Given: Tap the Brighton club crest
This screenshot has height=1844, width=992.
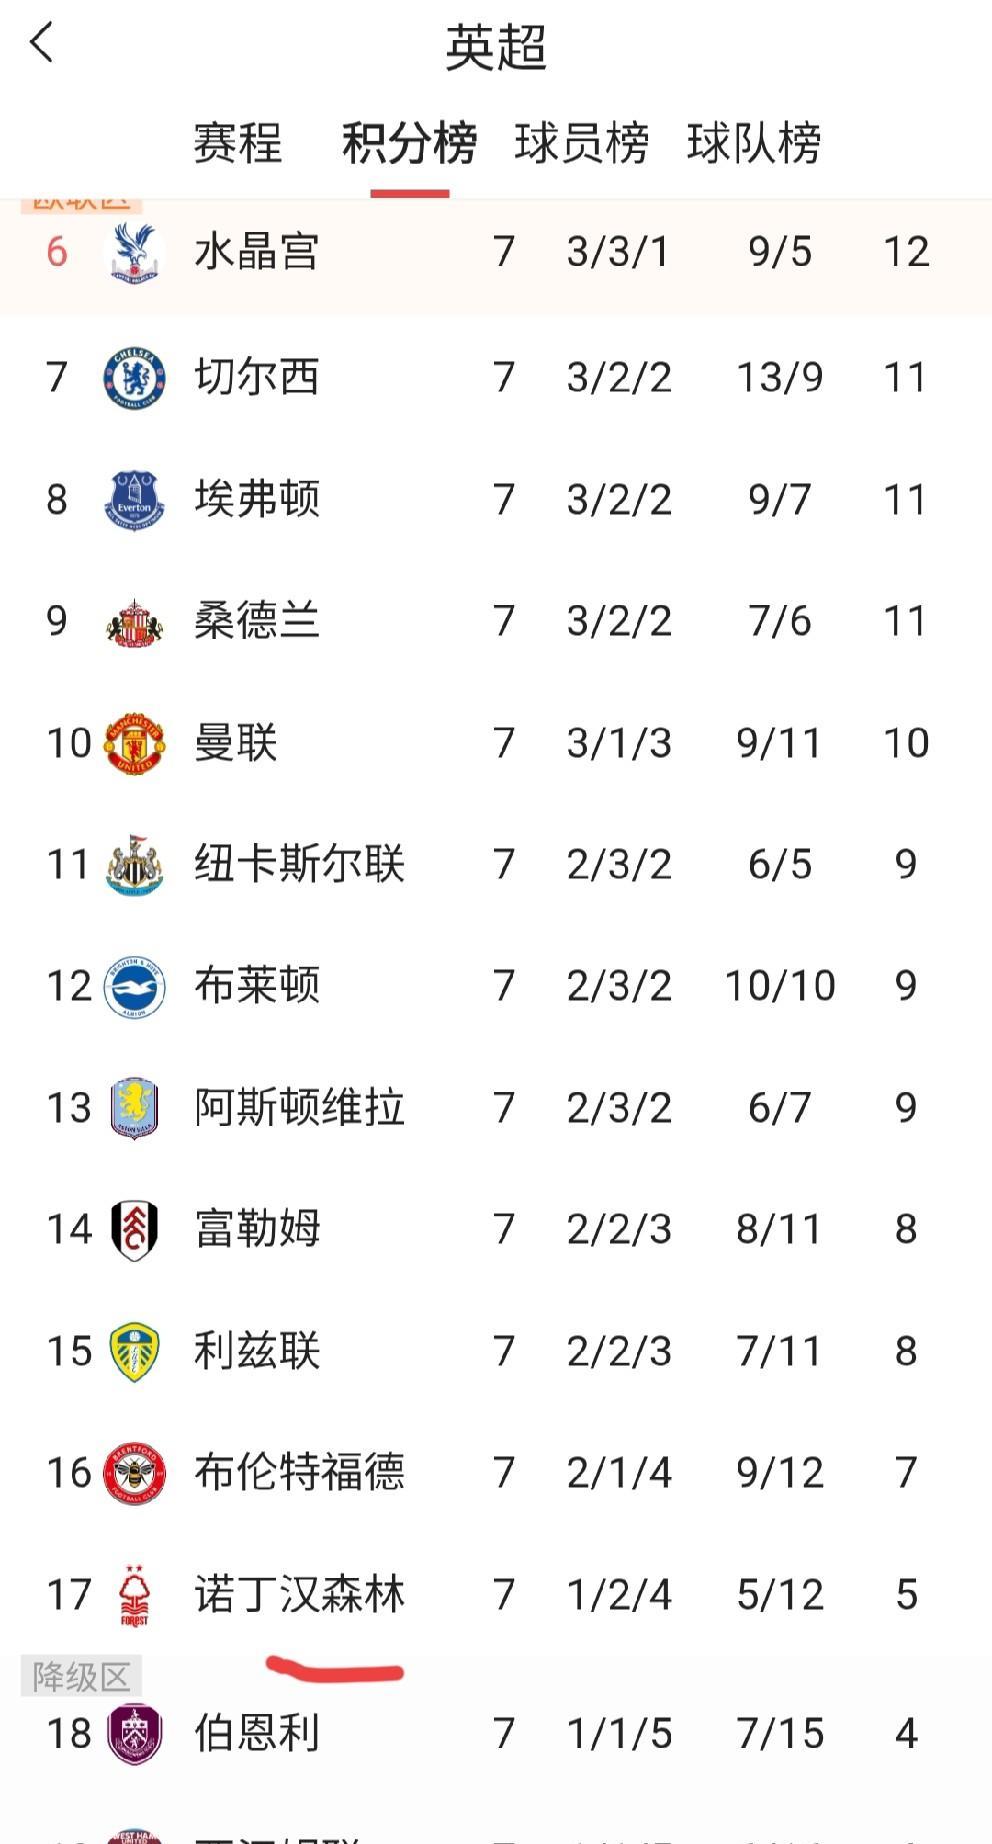Looking at the screenshot, I should tap(134, 987).
